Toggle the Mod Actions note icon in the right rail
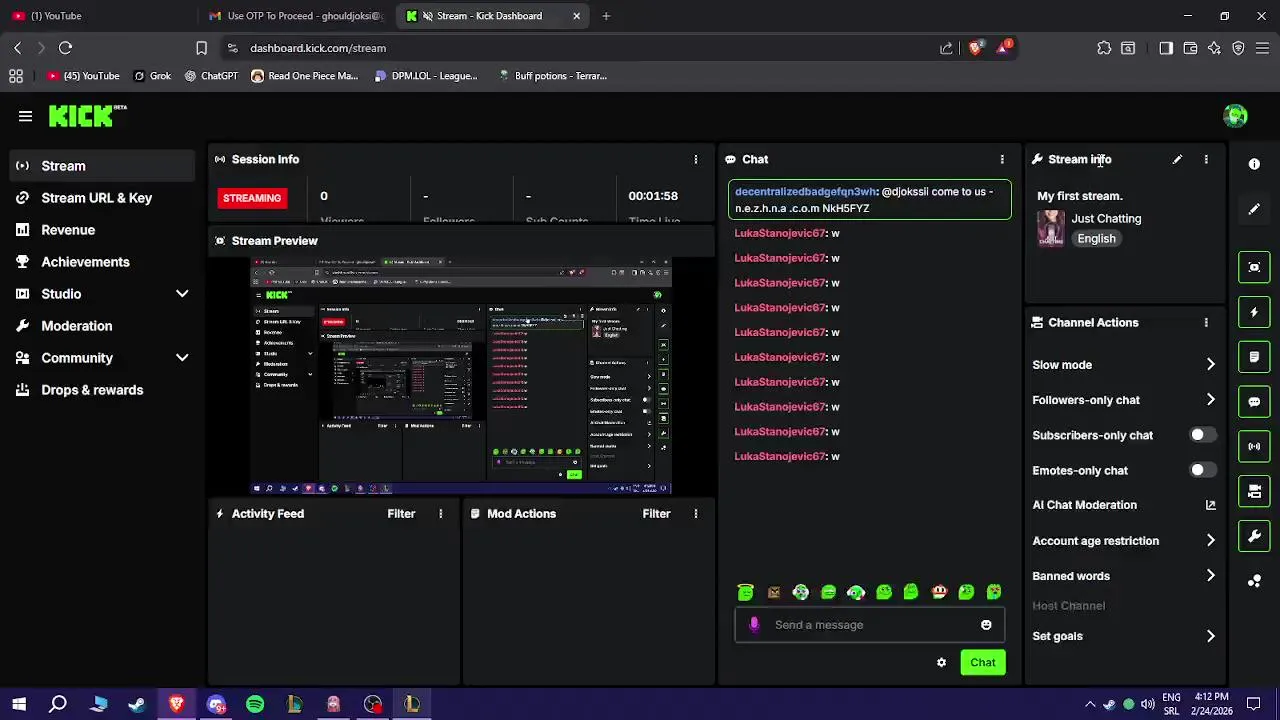This screenshot has width=1280, height=720. tap(1254, 357)
